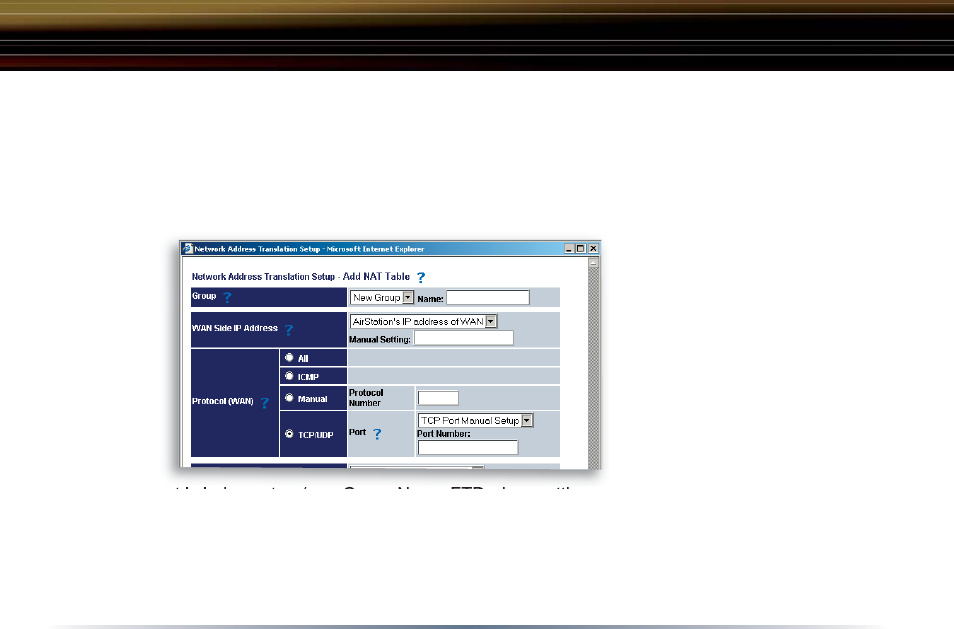Click the 'WAN Side IP Address' label

point(235,328)
